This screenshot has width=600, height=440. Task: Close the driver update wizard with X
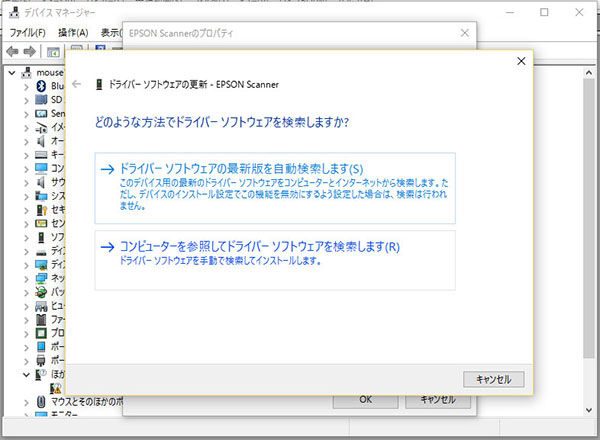coord(521,61)
